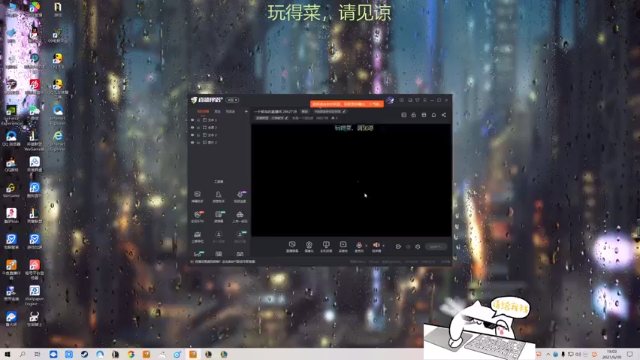Toggle the red microphone in the bottom toolbar
The width and height of the screenshot is (640, 360).
[359, 246]
